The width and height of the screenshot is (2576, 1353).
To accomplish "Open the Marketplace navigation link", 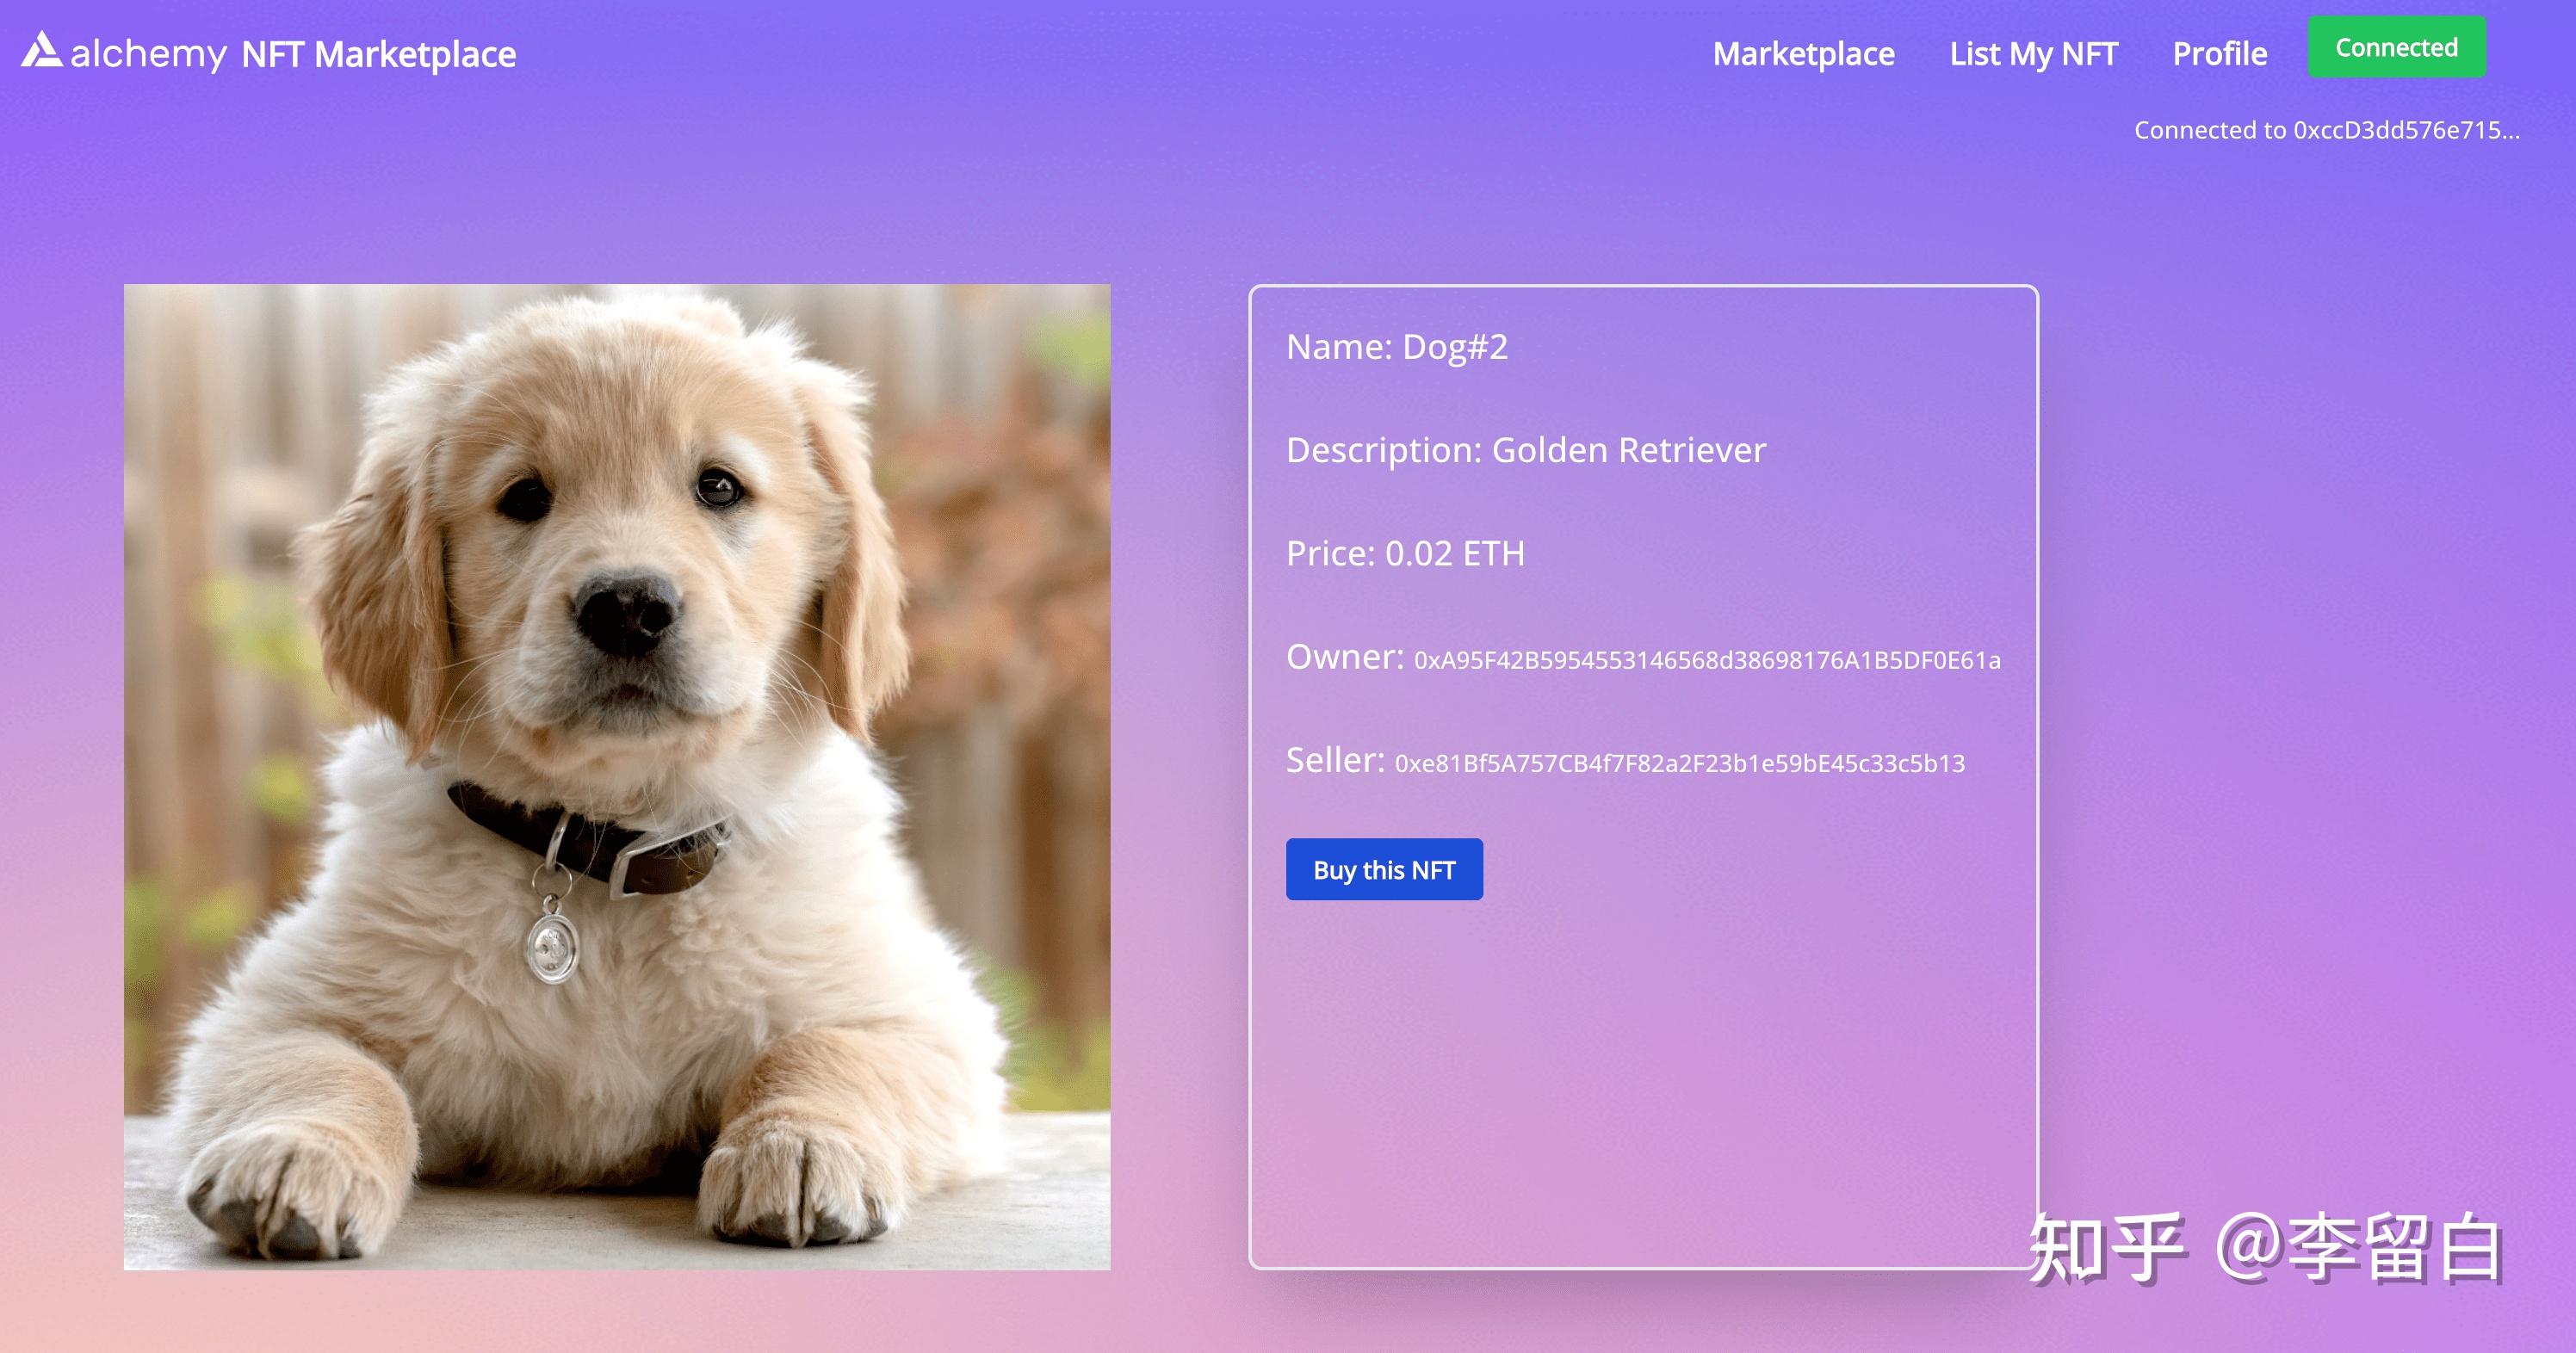I will (1803, 53).
